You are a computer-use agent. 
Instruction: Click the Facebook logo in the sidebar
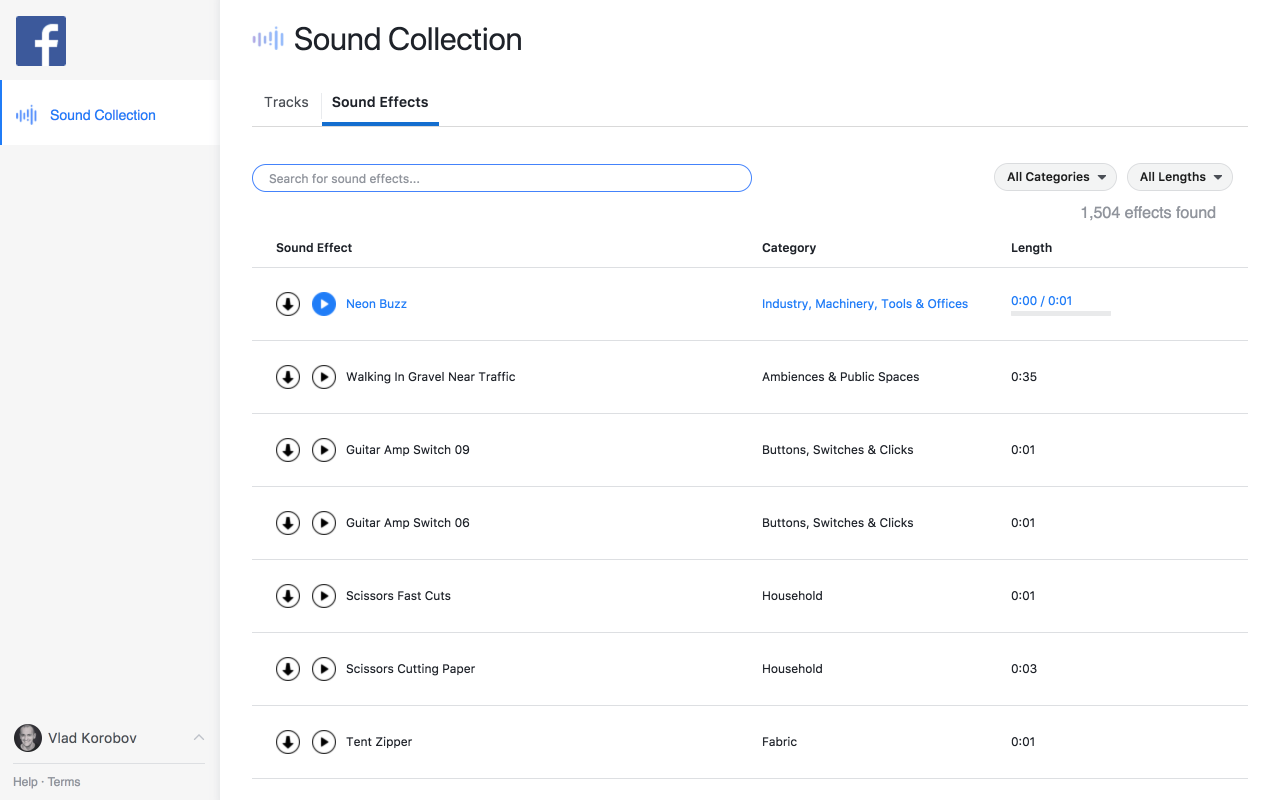[x=40, y=41]
